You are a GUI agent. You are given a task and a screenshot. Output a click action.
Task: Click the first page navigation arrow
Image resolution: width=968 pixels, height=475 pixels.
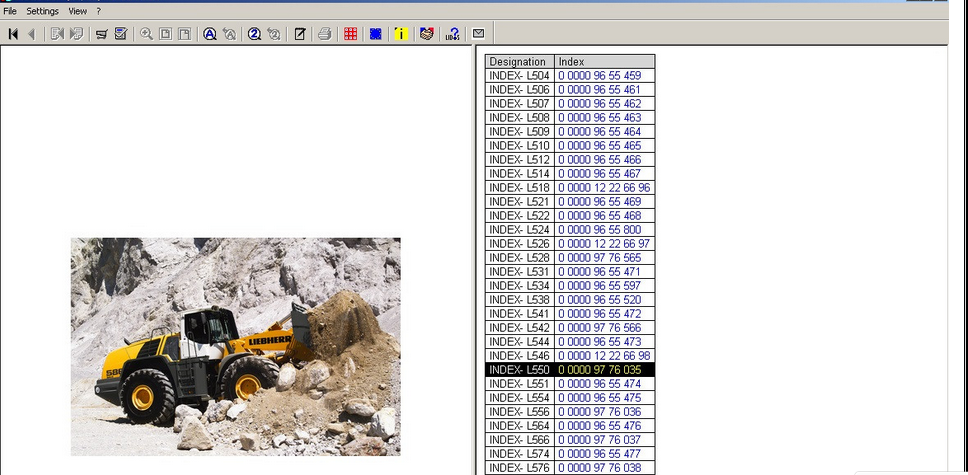point(13,34)
